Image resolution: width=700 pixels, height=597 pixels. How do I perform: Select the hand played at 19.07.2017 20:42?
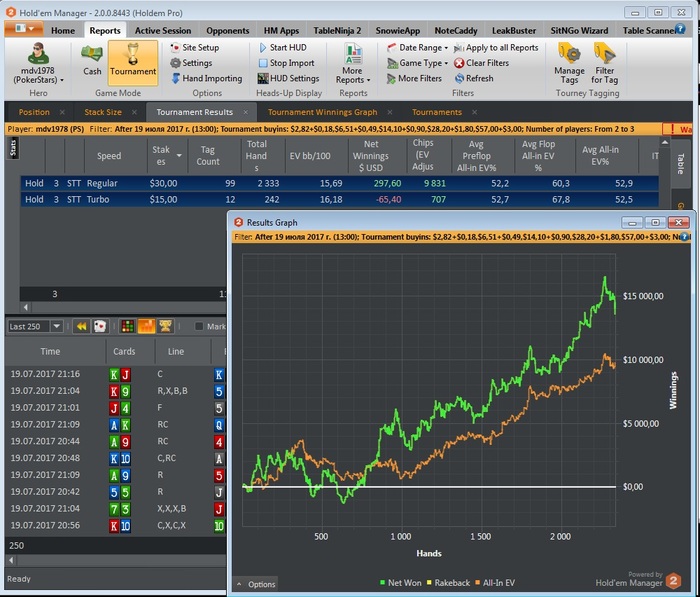pyautogui.click(x=115, y=492)
